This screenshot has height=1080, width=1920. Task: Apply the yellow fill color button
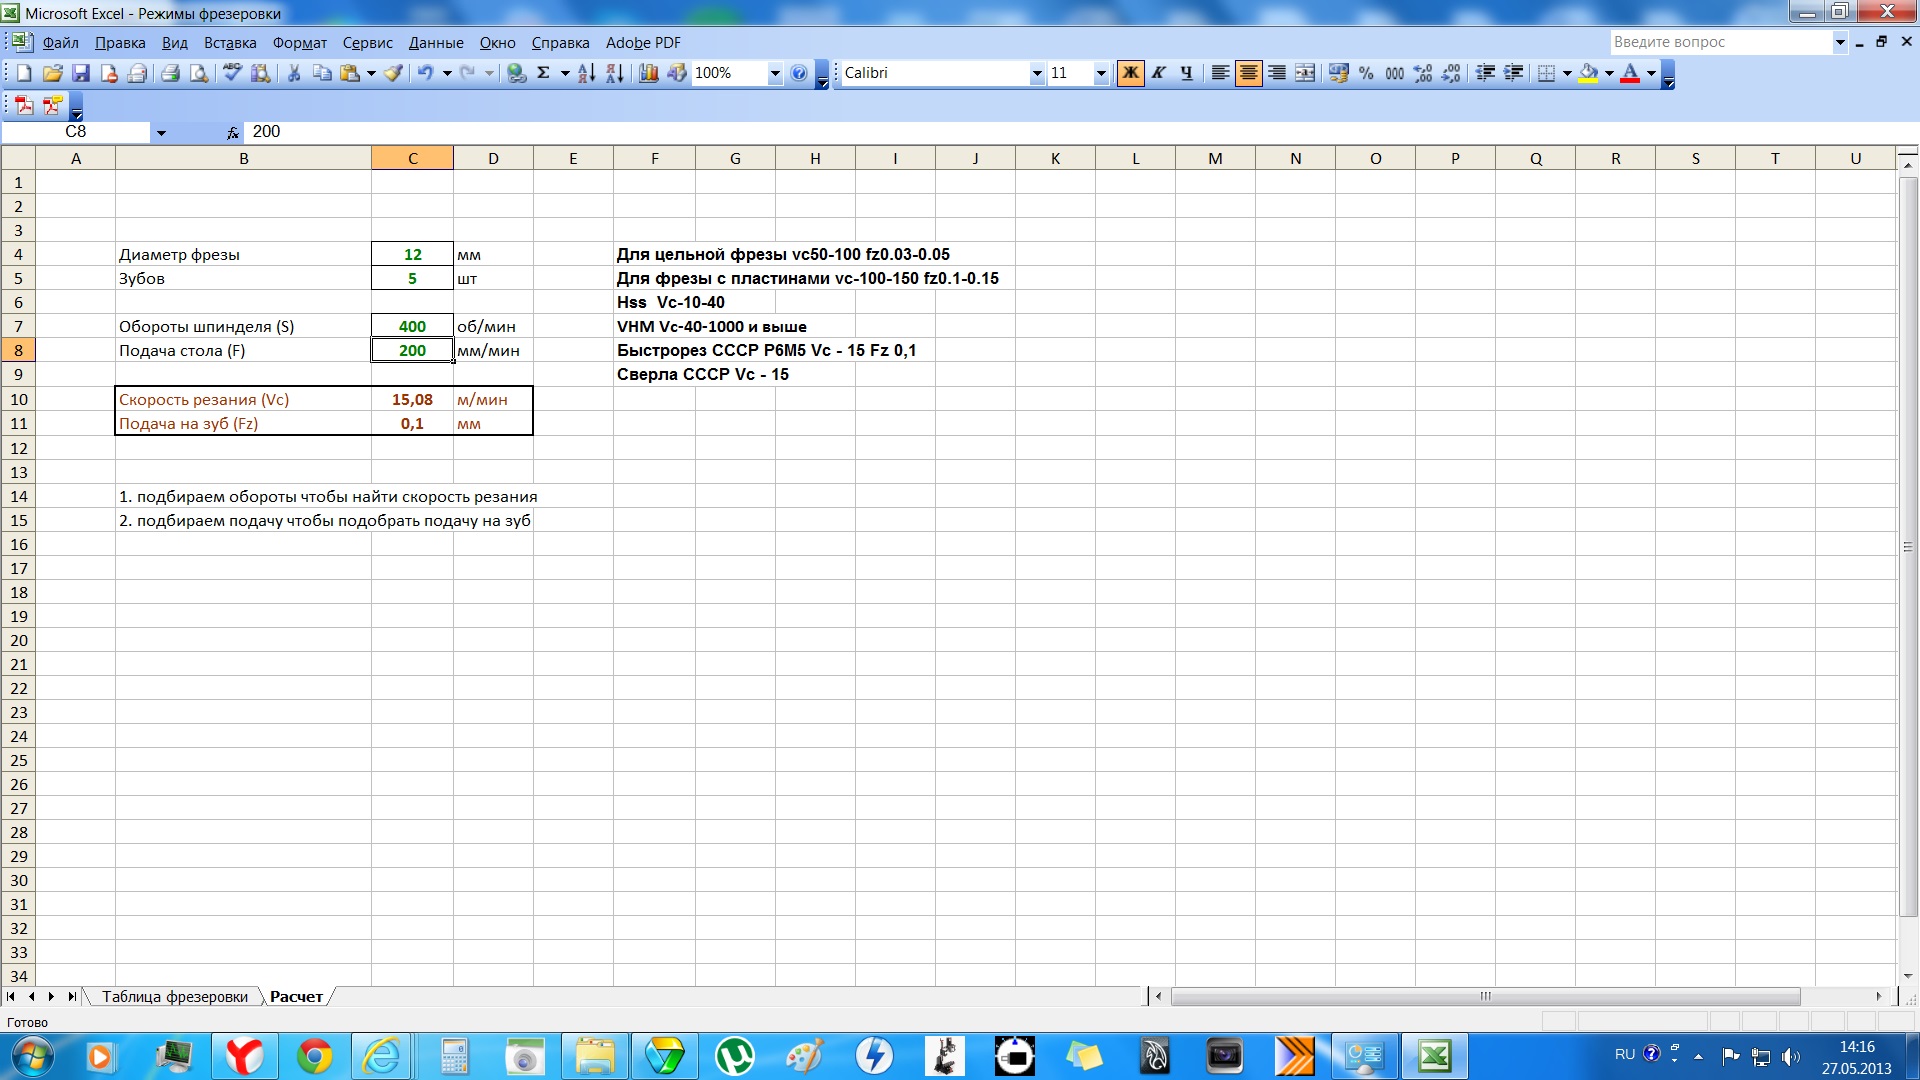tap(1588, 73)
